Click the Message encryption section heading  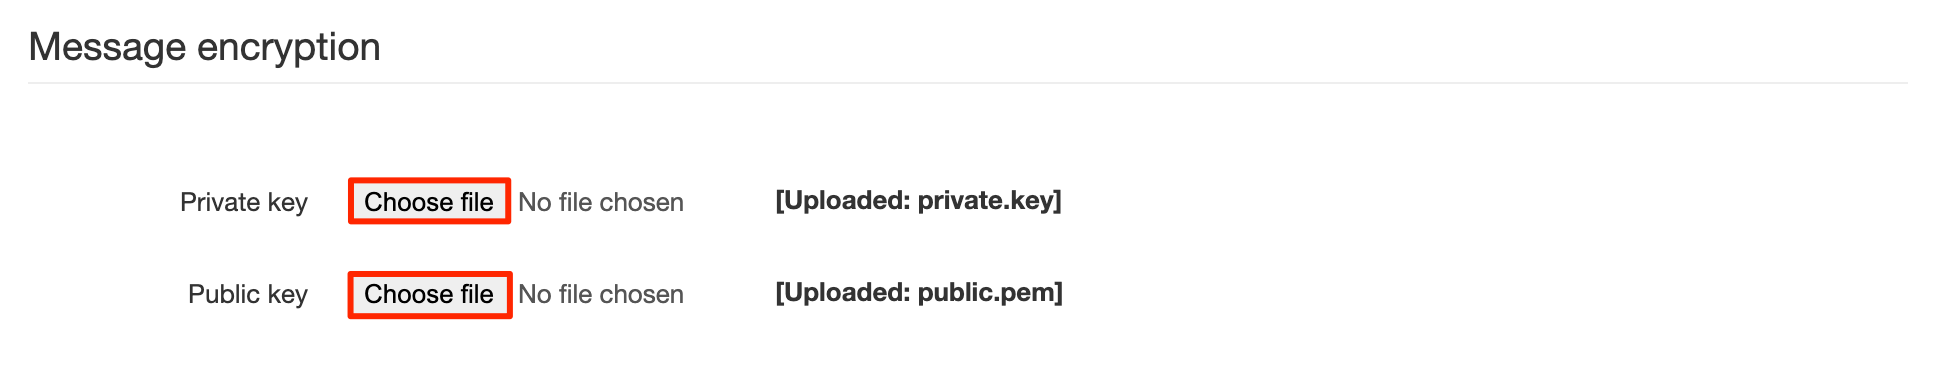[x=205, y=47]
